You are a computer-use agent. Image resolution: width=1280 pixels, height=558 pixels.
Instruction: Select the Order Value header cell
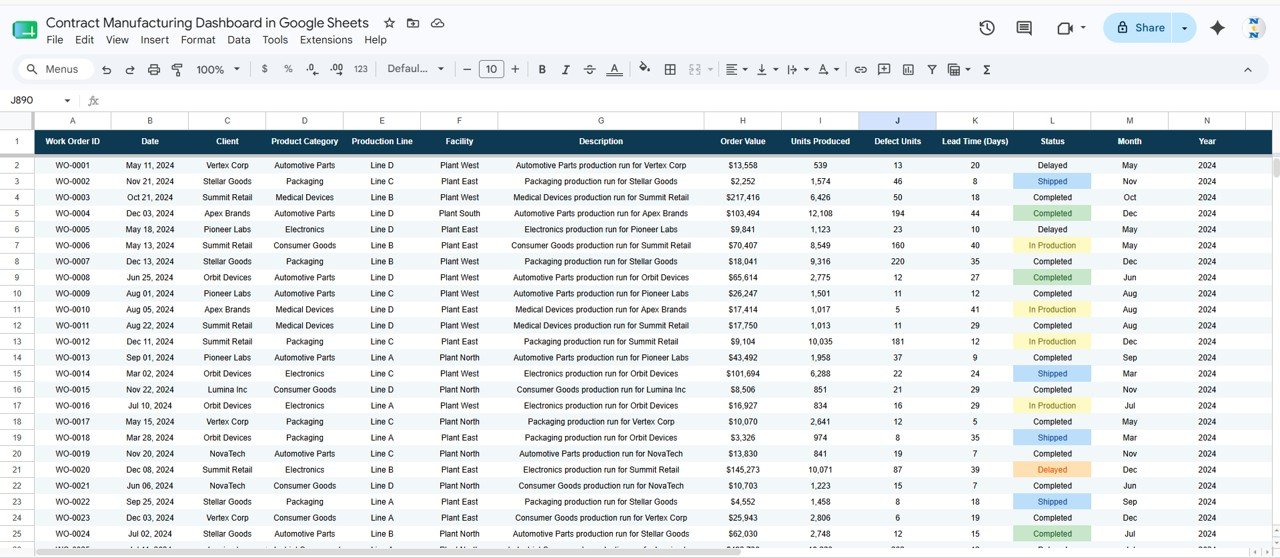(x=743, y=142)
